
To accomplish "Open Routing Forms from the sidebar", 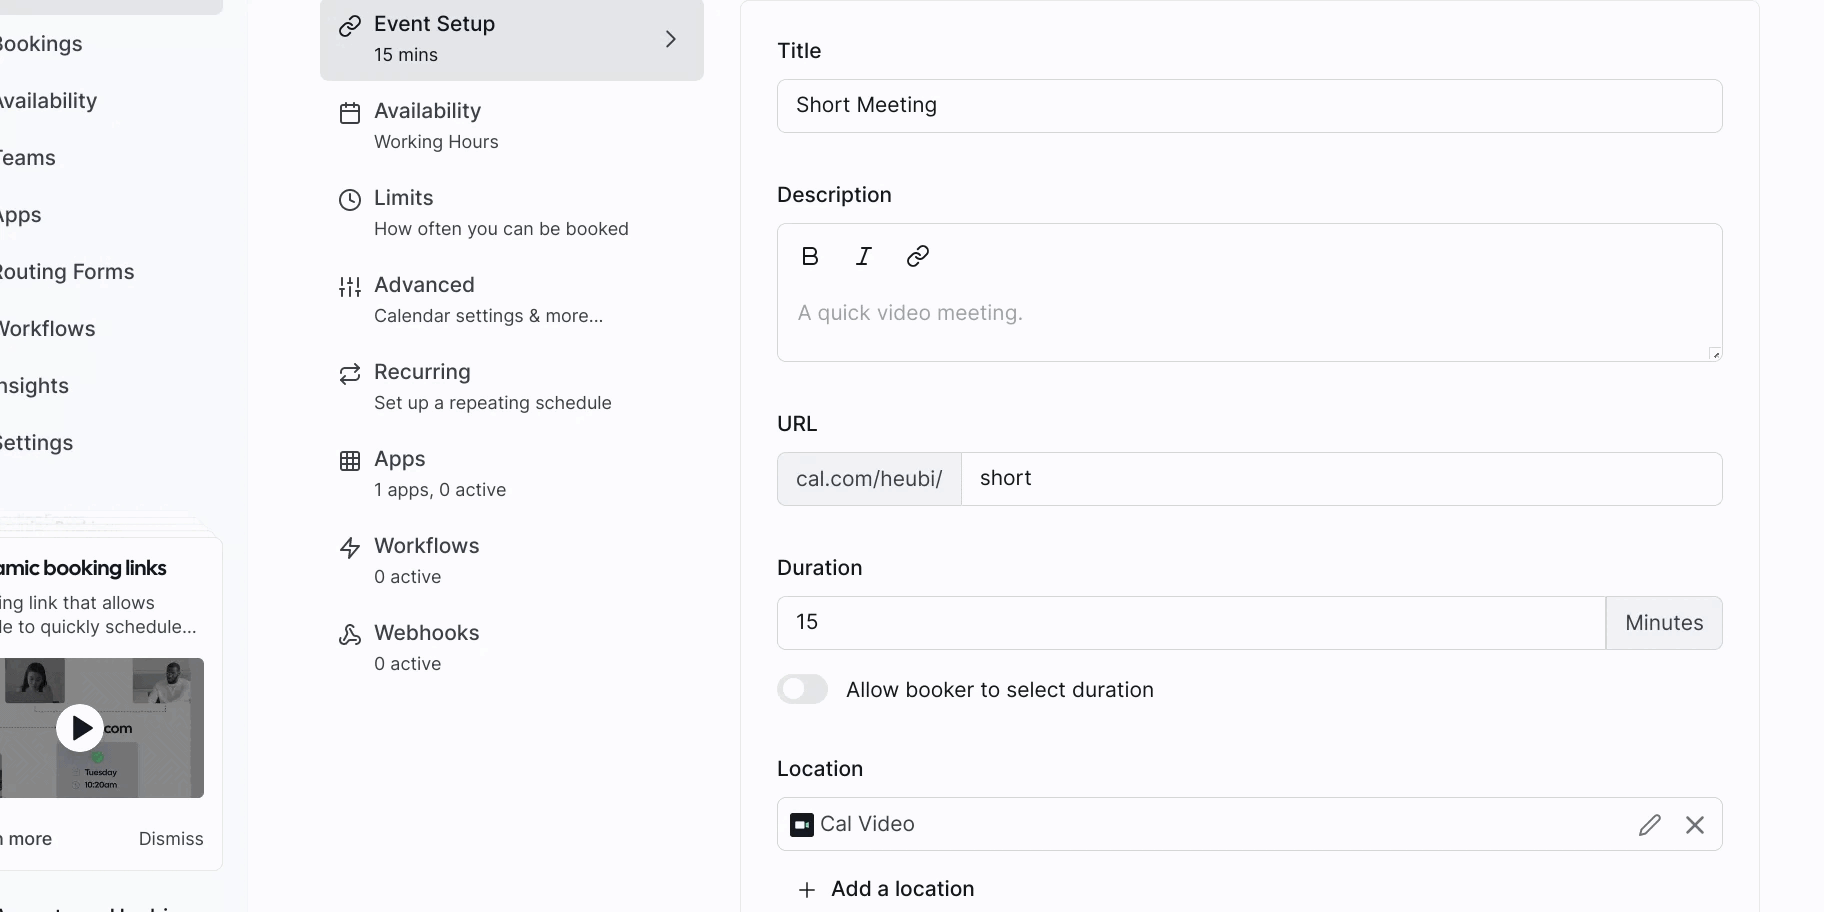I will pos(66,271).
